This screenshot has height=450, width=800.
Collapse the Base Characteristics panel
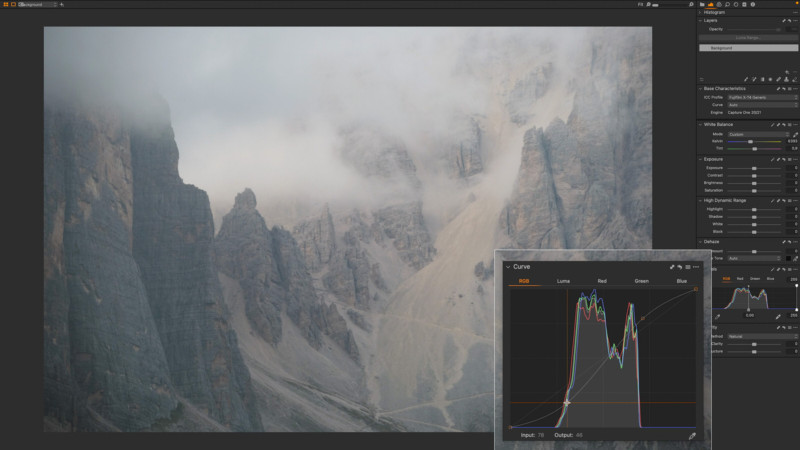point(701,89)
